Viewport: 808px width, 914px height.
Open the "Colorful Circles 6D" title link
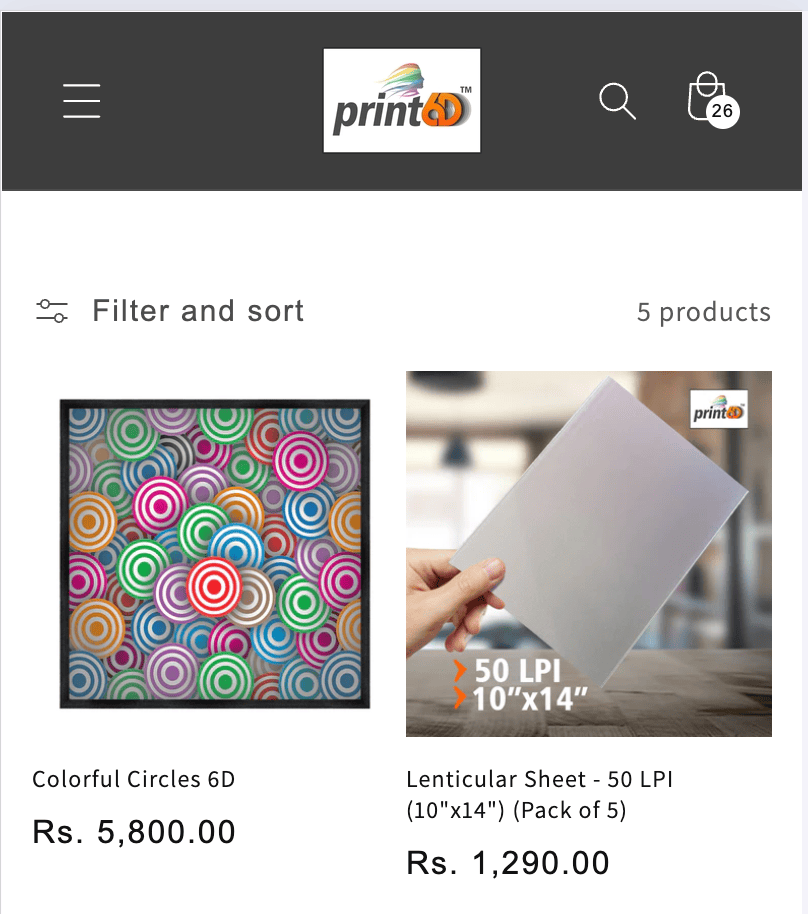(134, 779)
